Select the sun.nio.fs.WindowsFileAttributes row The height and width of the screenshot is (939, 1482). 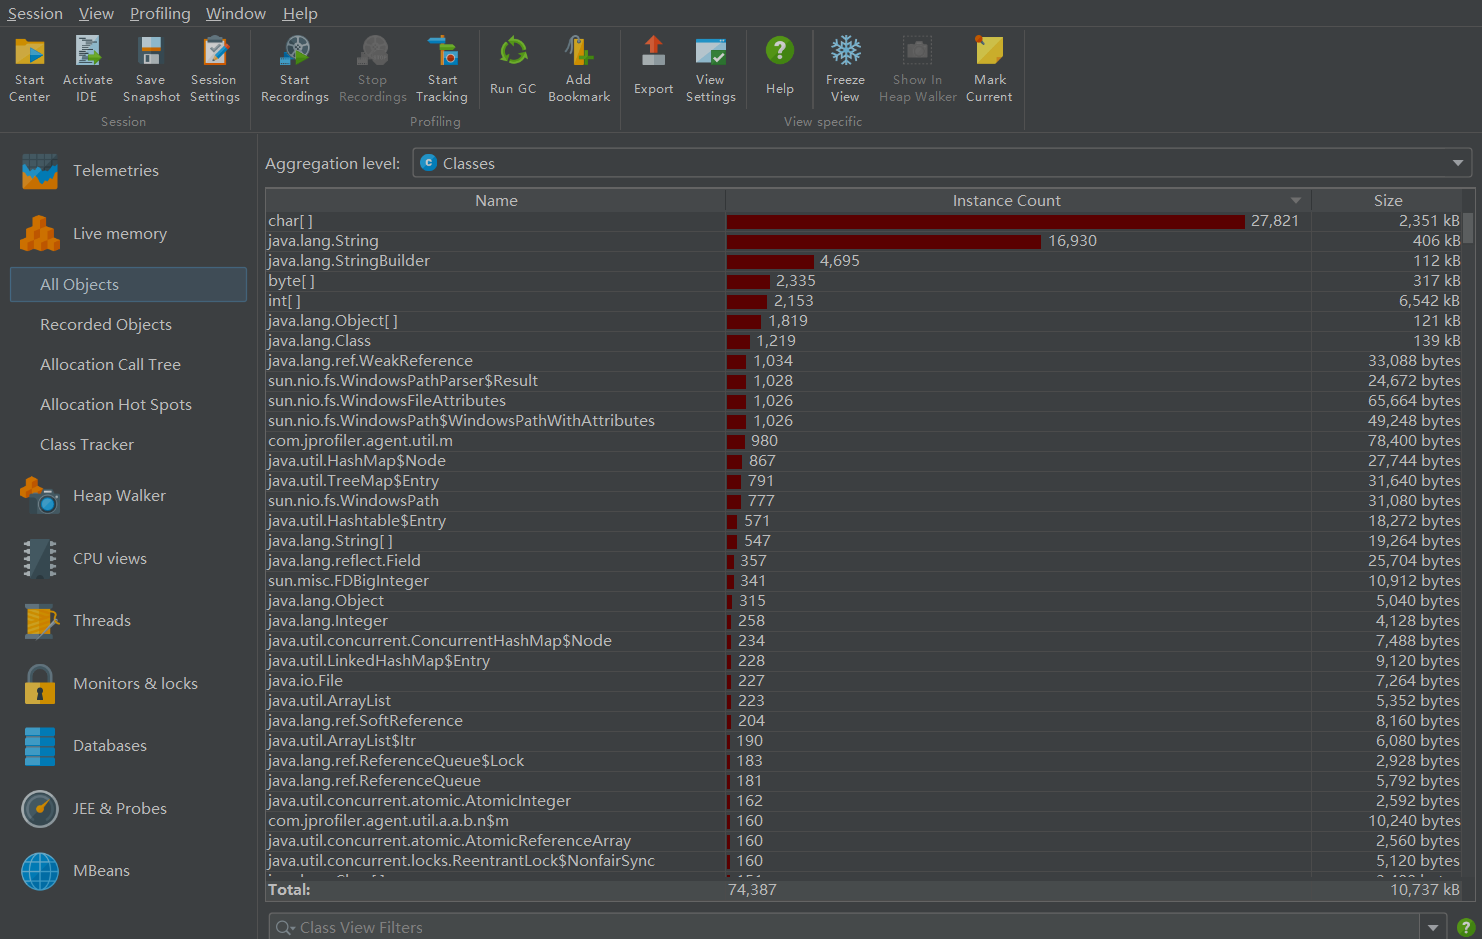coord(864,401)
